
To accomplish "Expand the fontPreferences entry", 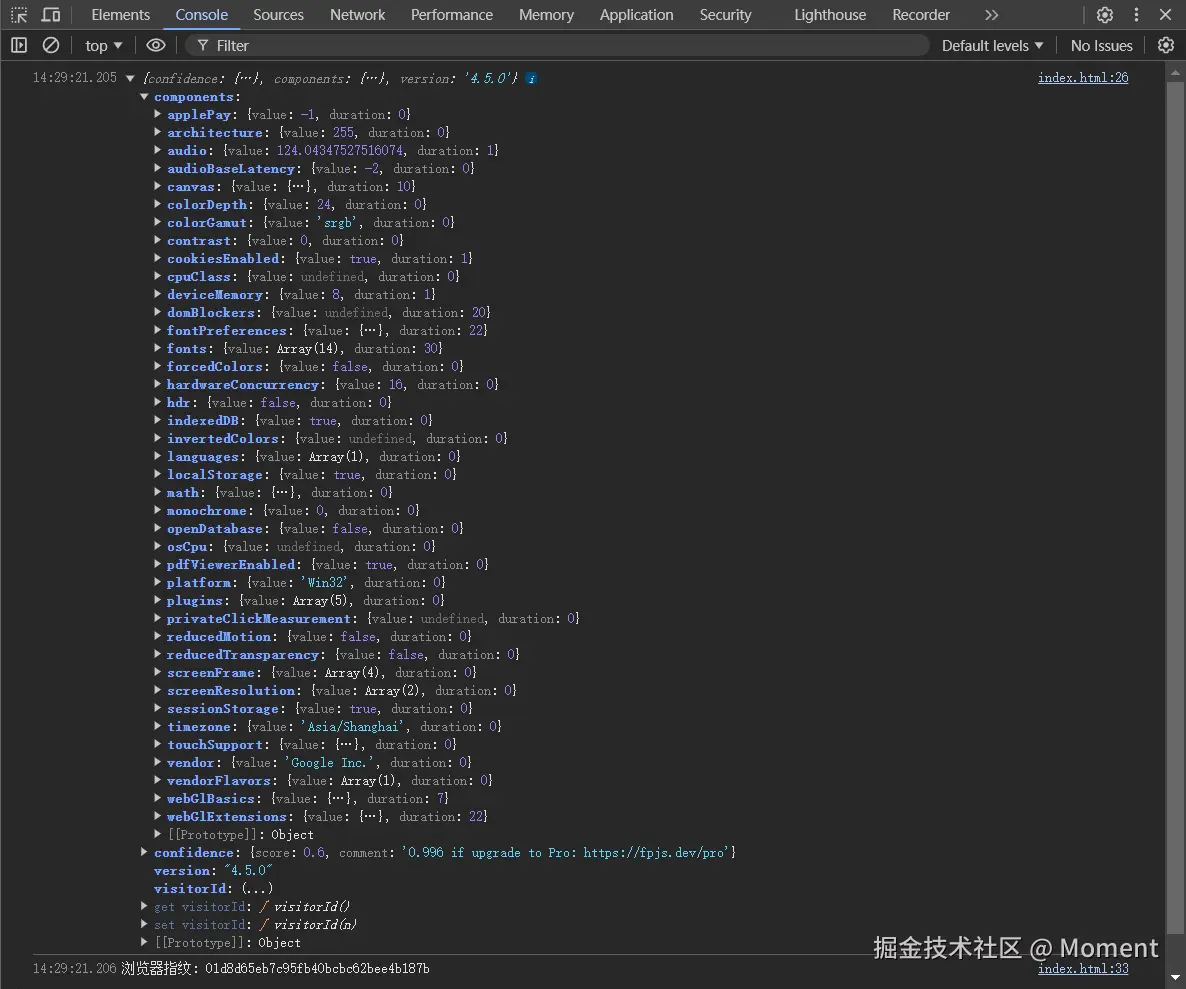I will 157,330.
